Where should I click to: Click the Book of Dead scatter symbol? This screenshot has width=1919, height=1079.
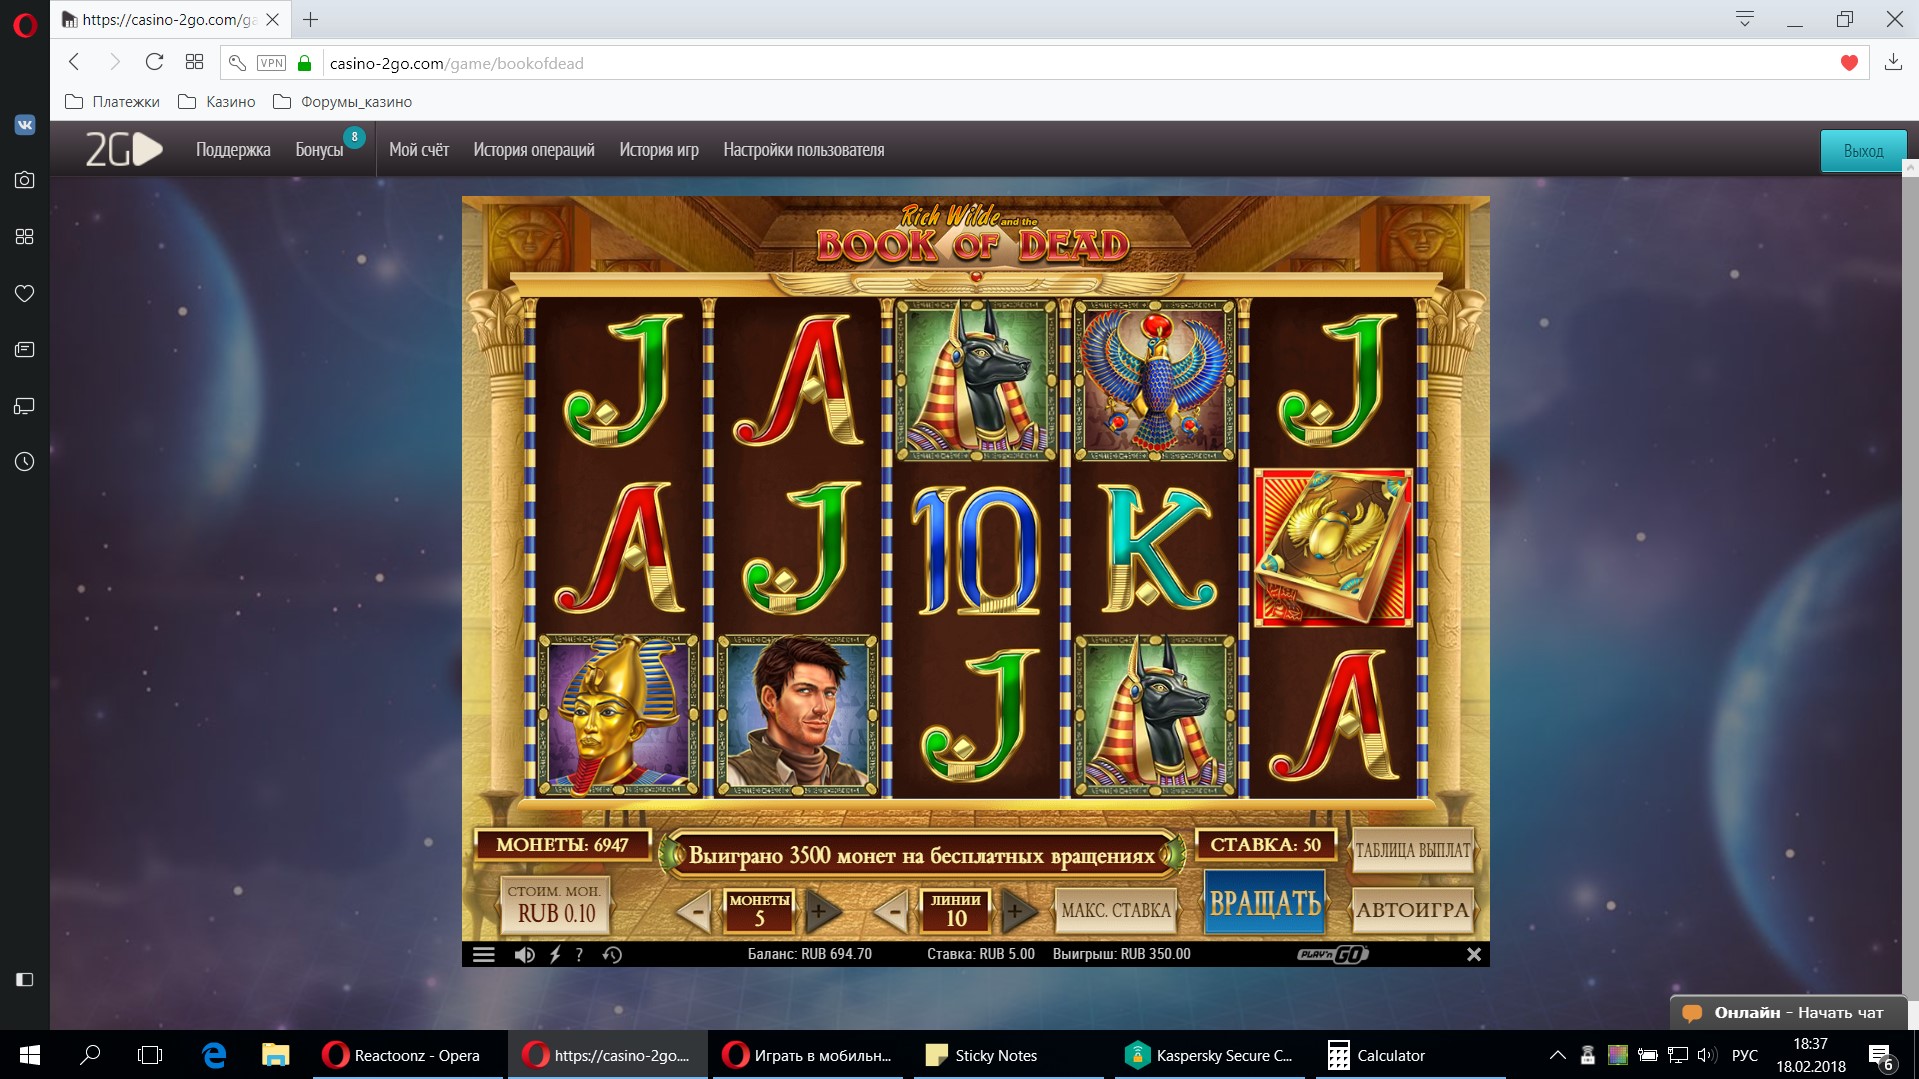(x=1334, y=548)
